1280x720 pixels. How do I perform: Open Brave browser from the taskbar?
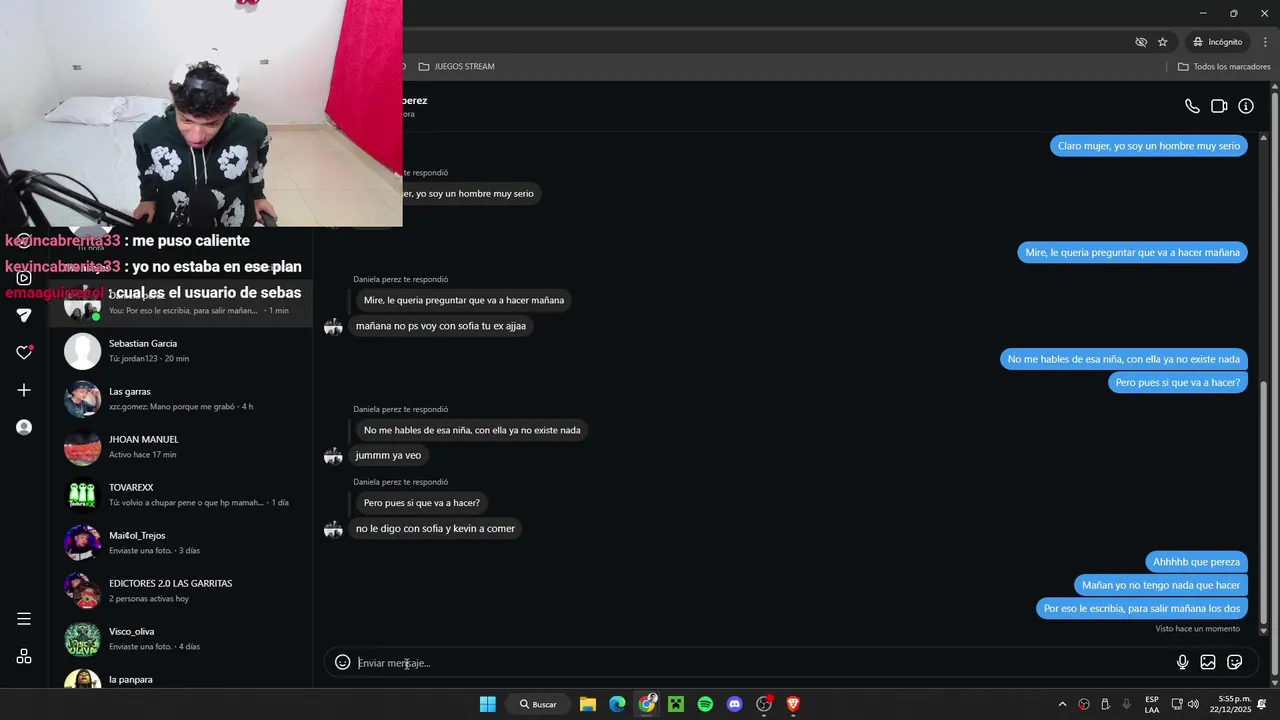[x=793, y=704]
